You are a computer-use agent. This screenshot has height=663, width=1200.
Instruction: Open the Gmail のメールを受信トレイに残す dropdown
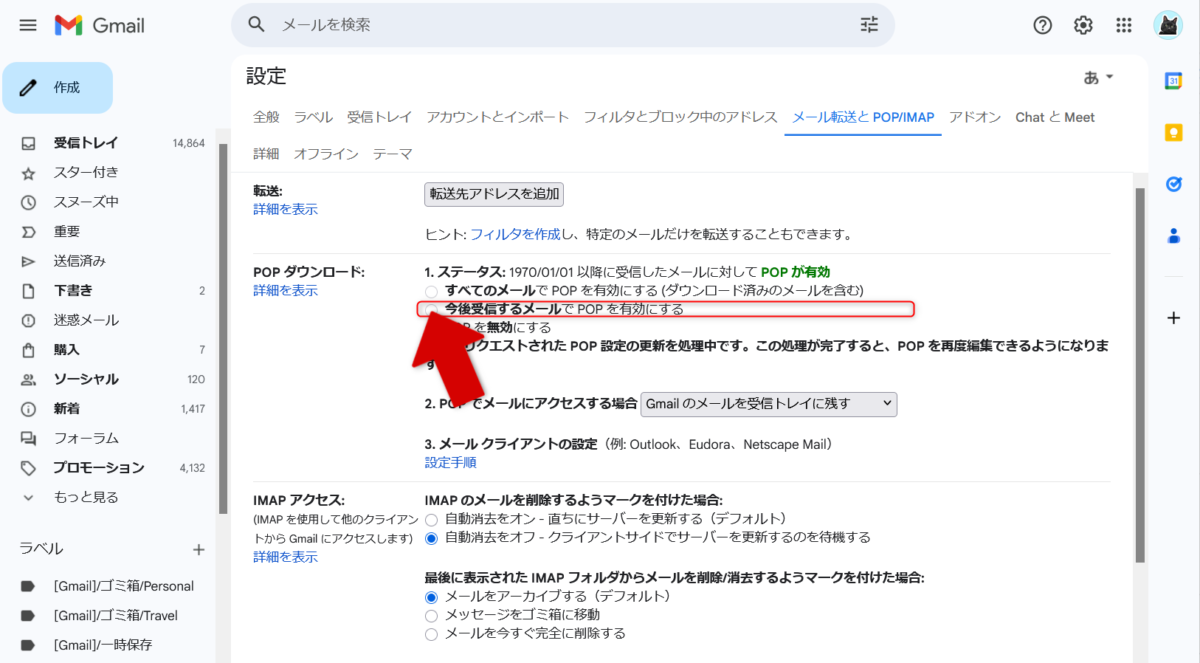point(768,404)
